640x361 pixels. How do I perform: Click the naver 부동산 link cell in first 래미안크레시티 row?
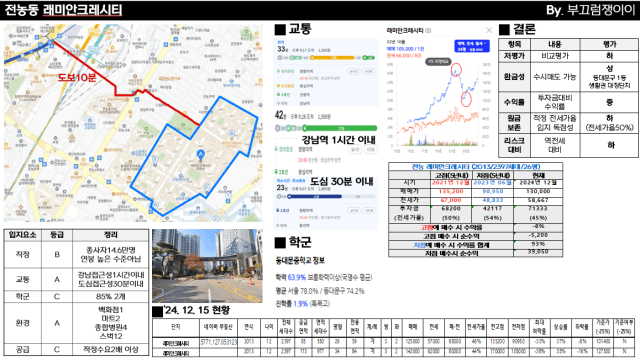pos(218,342)
